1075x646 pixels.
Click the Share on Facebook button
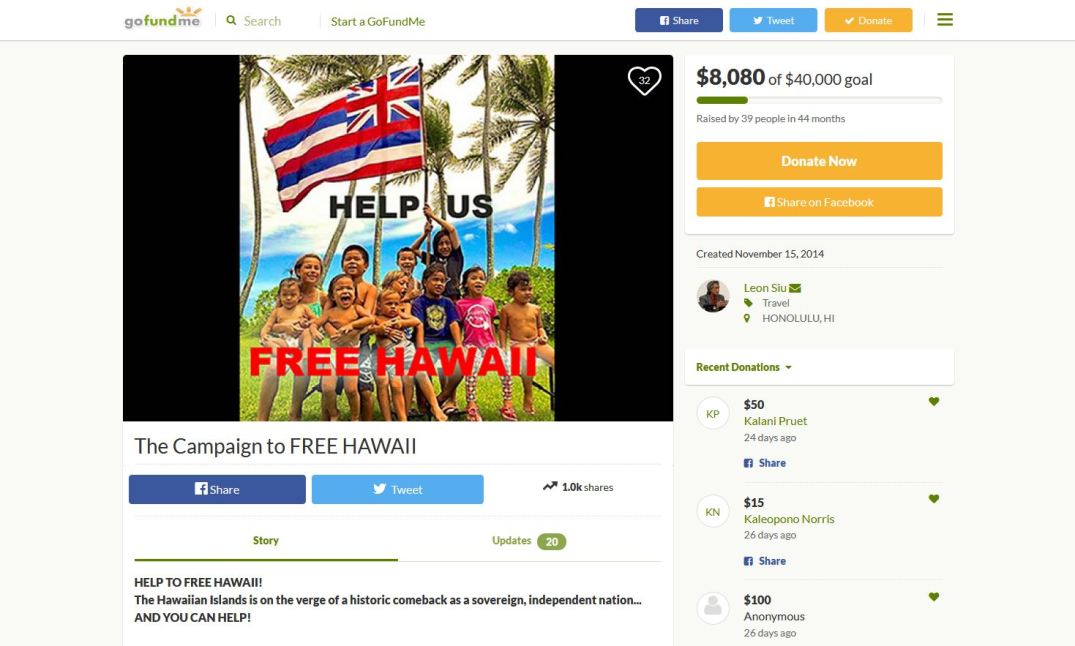819,202
